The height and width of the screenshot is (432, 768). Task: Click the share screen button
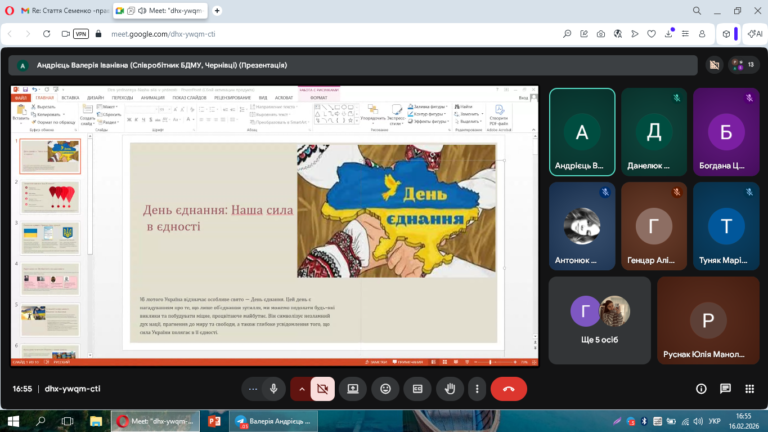353,388
